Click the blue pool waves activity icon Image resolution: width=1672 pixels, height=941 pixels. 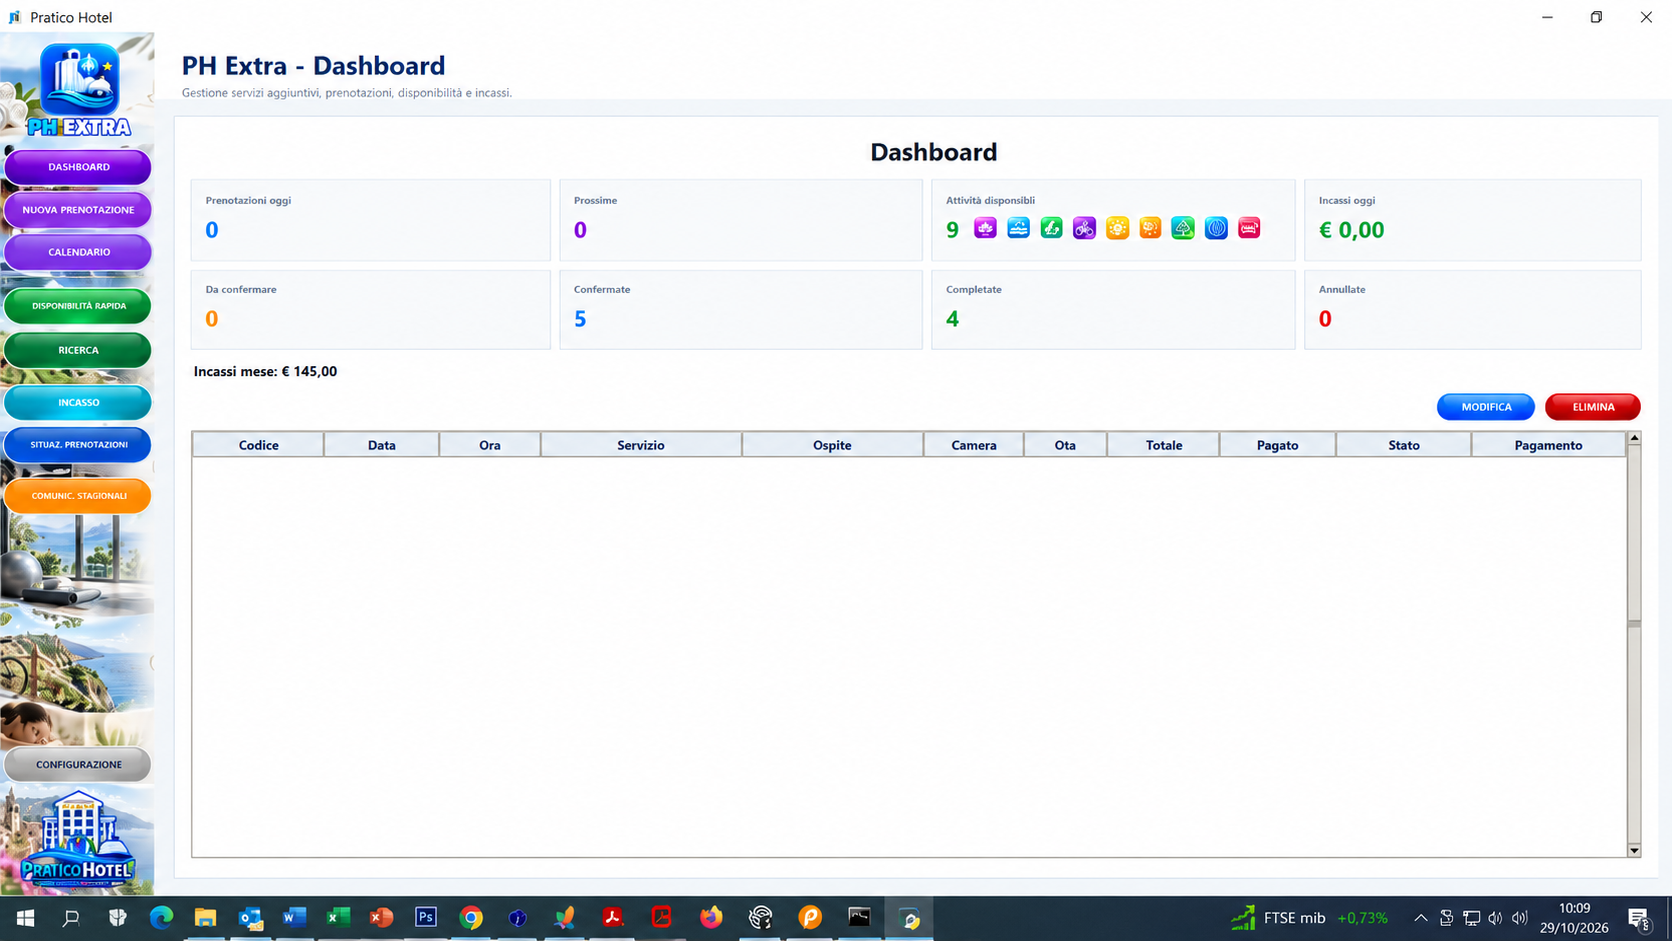[1018, 228]
